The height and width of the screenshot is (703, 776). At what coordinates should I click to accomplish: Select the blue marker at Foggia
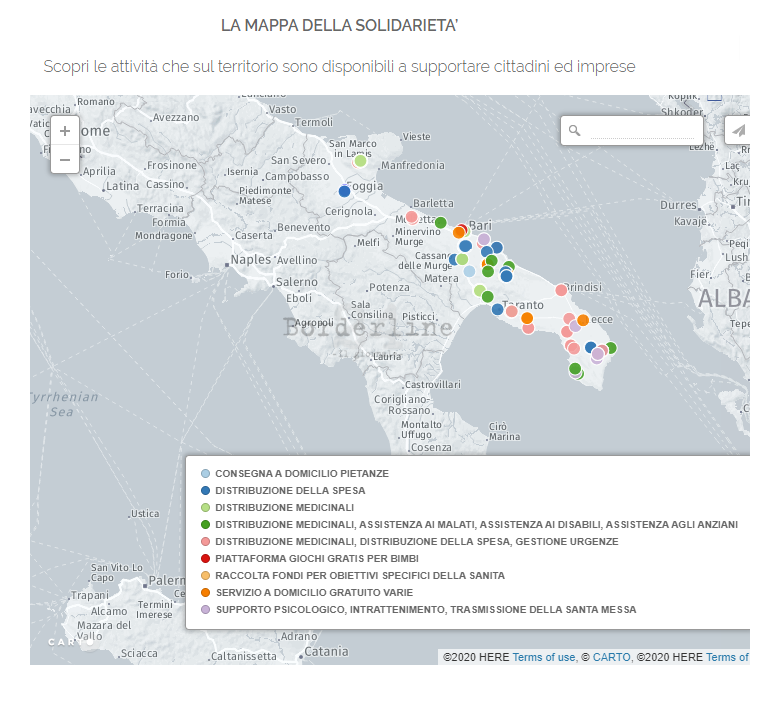(344, 191)
